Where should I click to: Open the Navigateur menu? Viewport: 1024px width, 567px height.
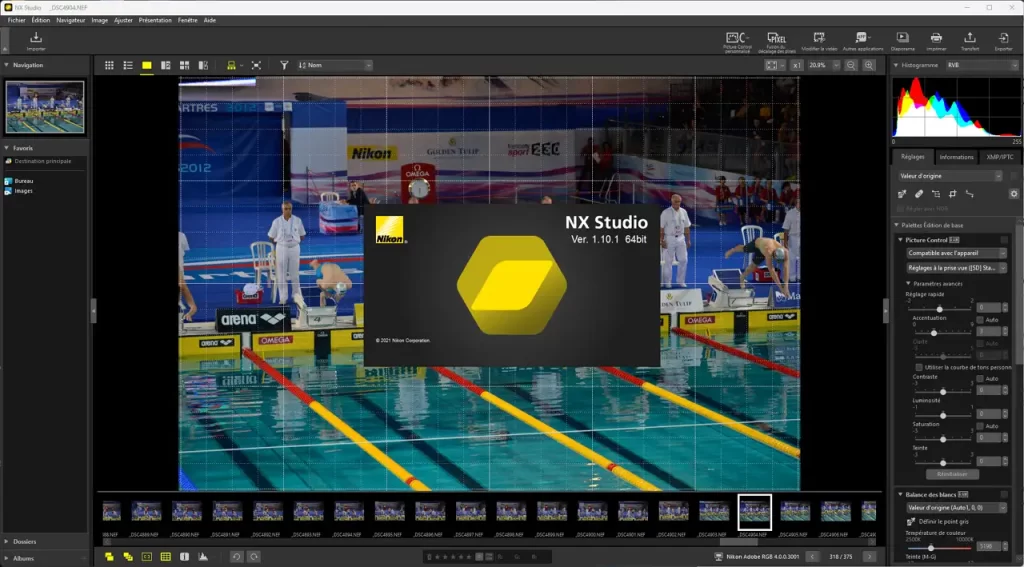(x=71, y=20)
